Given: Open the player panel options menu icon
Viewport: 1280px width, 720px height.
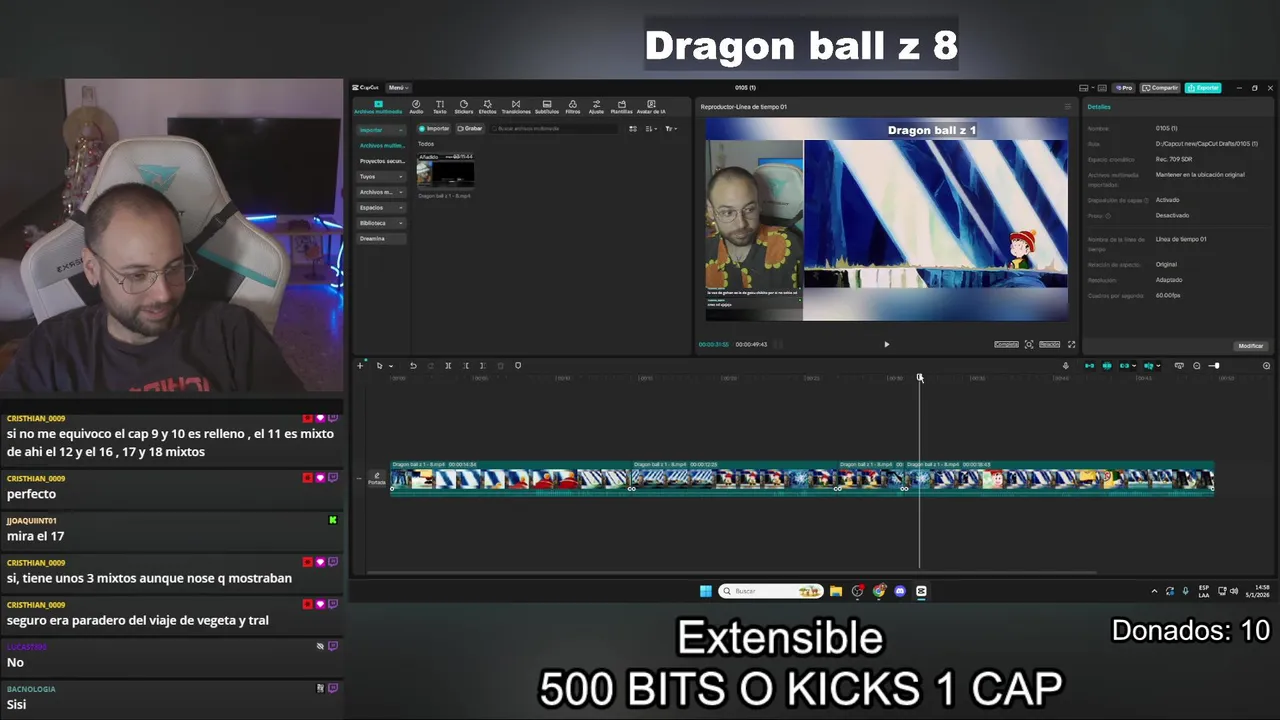Looking at the screenshot, I should pyautogui.click(x=1067, y=107).
